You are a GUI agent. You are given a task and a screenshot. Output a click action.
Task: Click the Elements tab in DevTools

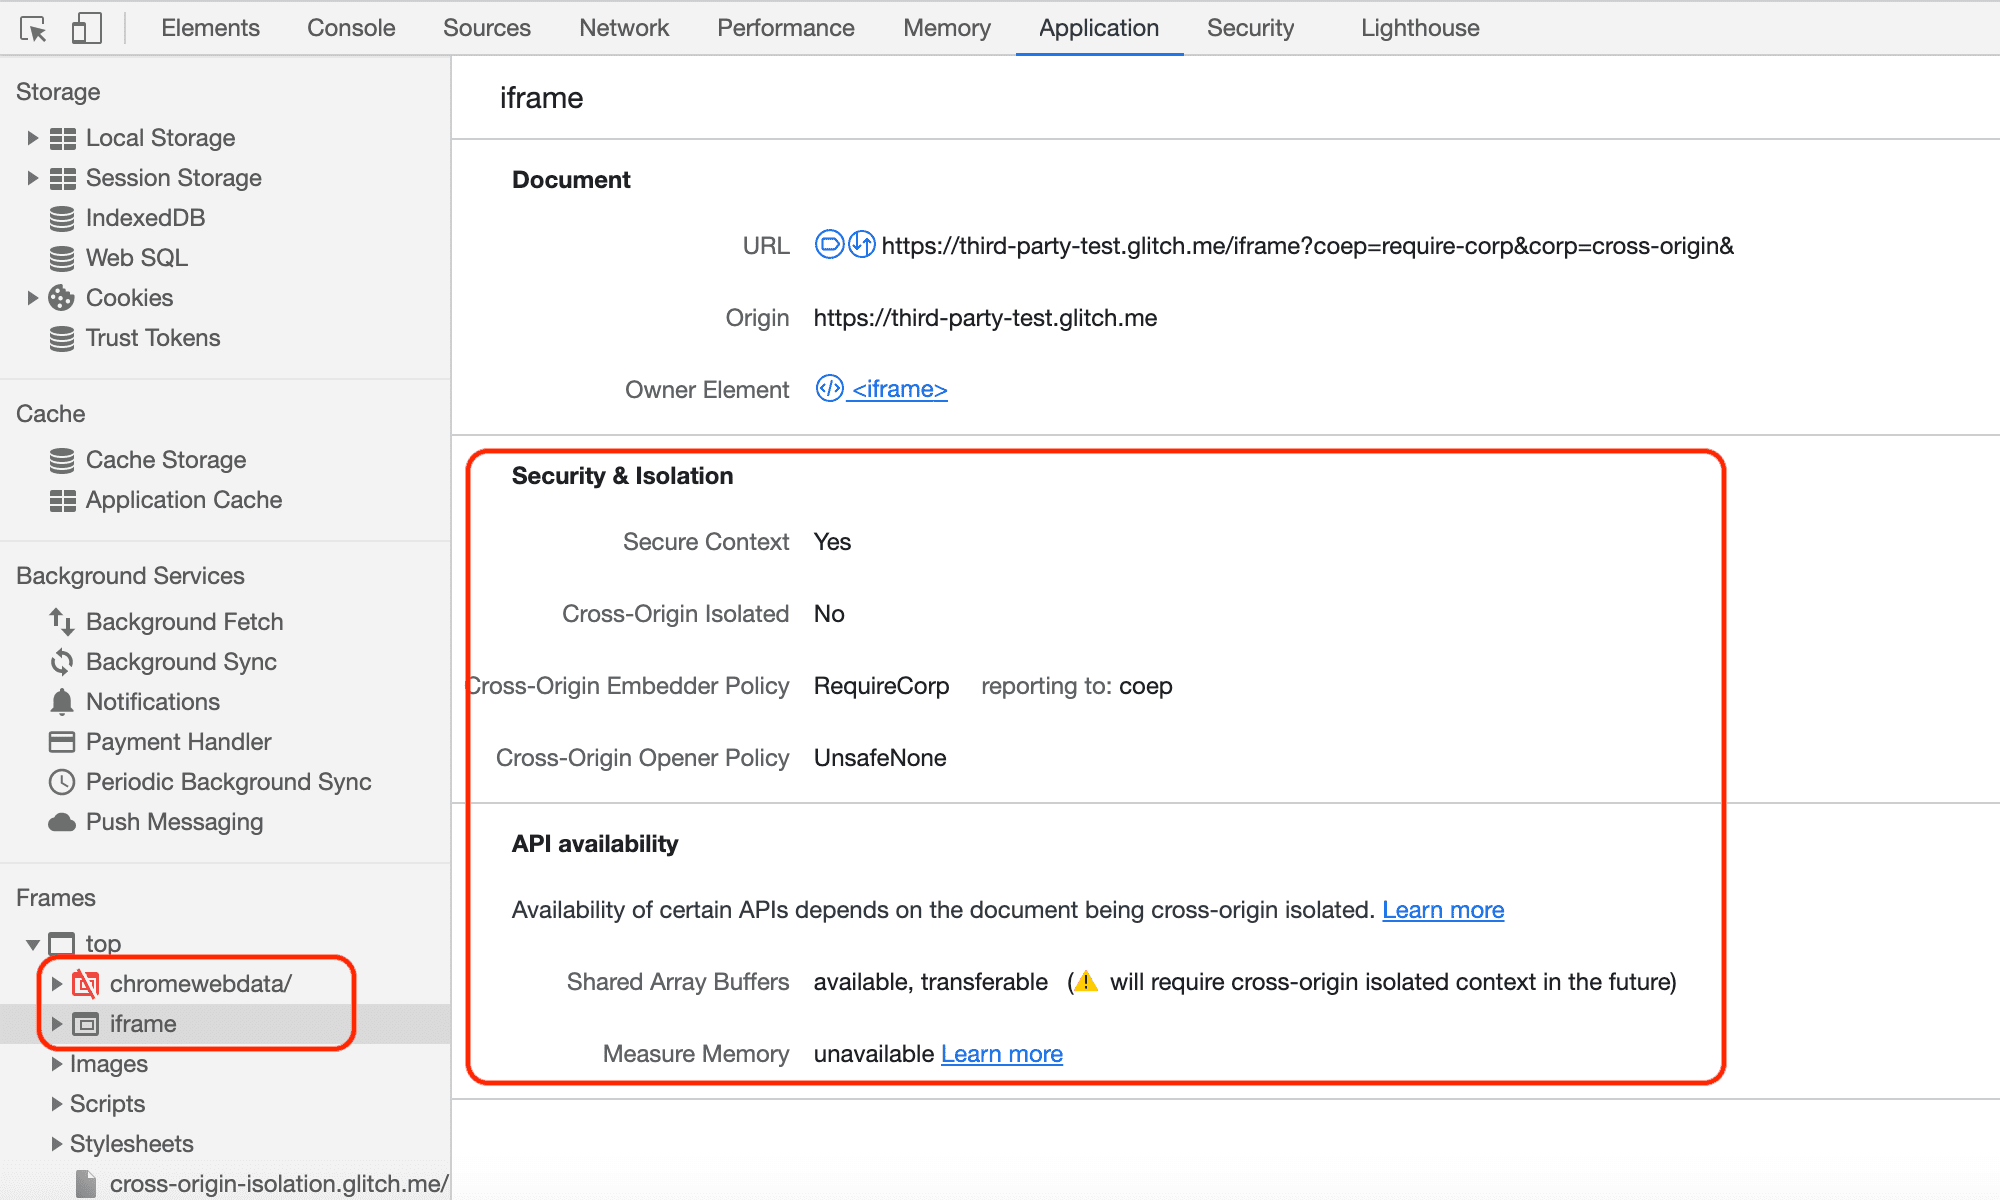(x=209, y=26)
